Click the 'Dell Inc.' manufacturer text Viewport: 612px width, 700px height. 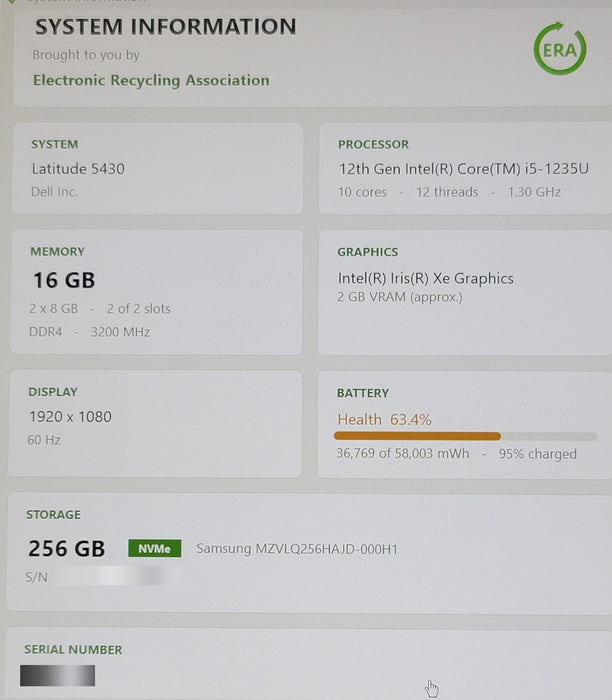(x=54, y=192)
